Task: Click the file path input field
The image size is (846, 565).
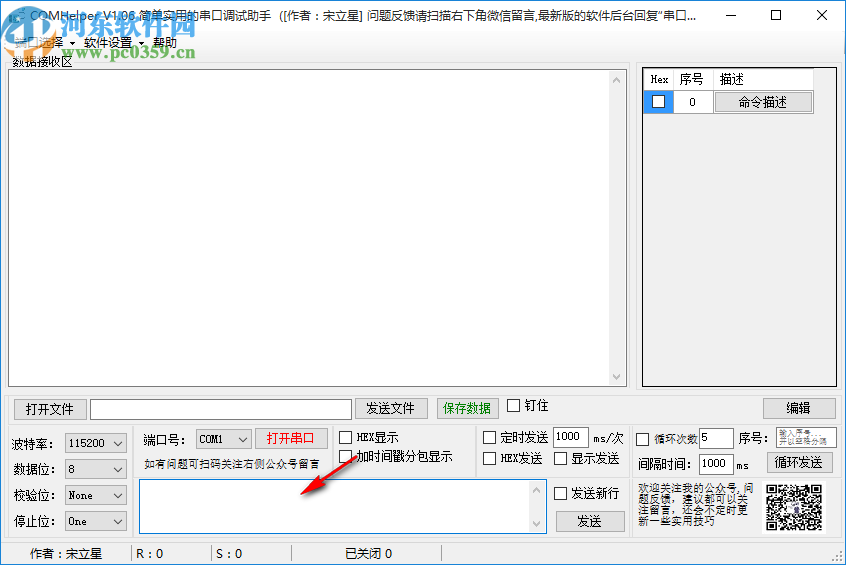Action: click(x=221, y=409)
